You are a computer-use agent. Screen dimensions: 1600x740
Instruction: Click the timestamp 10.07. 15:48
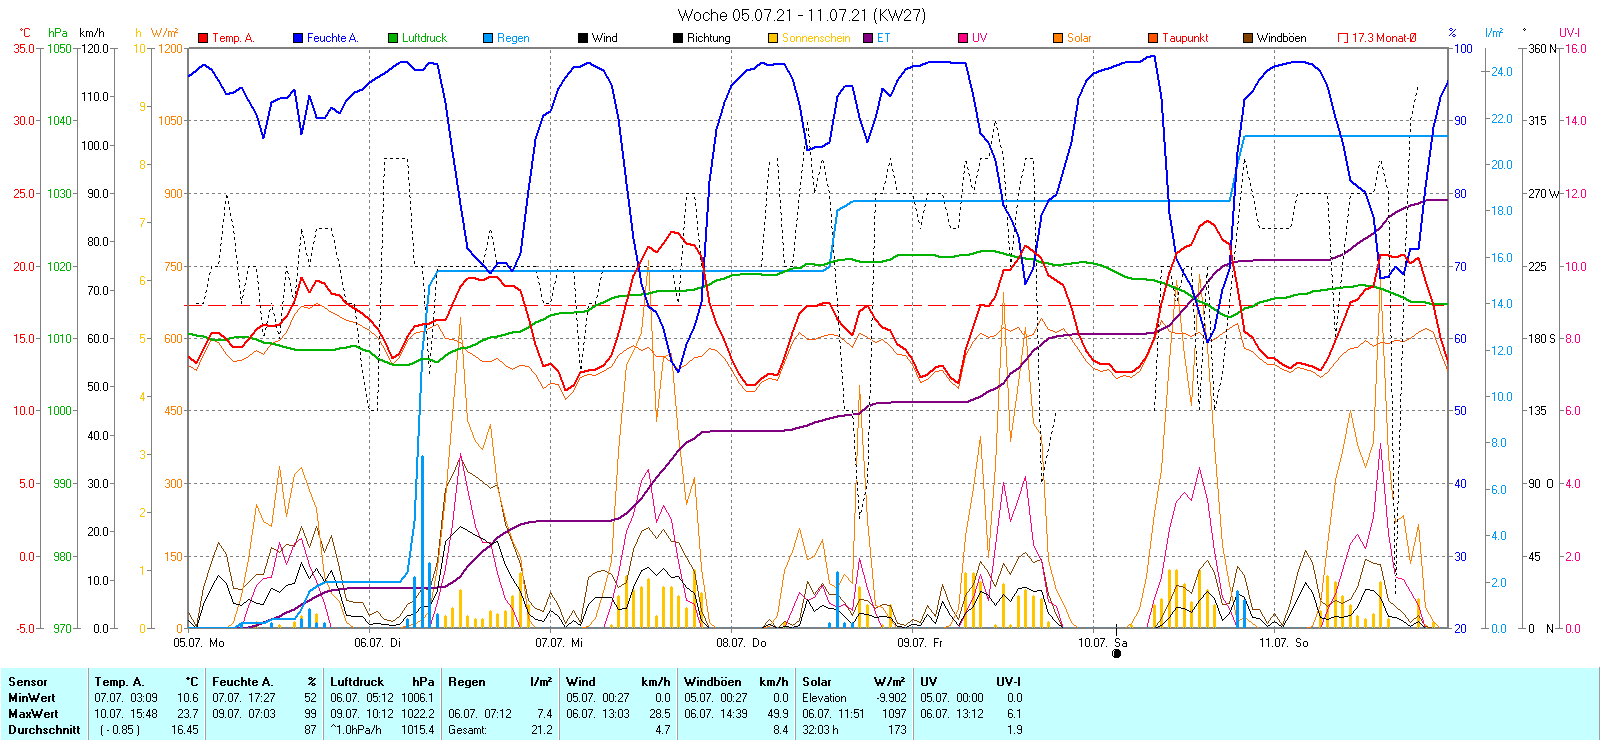pyautogui.click(x=126, y=714)
